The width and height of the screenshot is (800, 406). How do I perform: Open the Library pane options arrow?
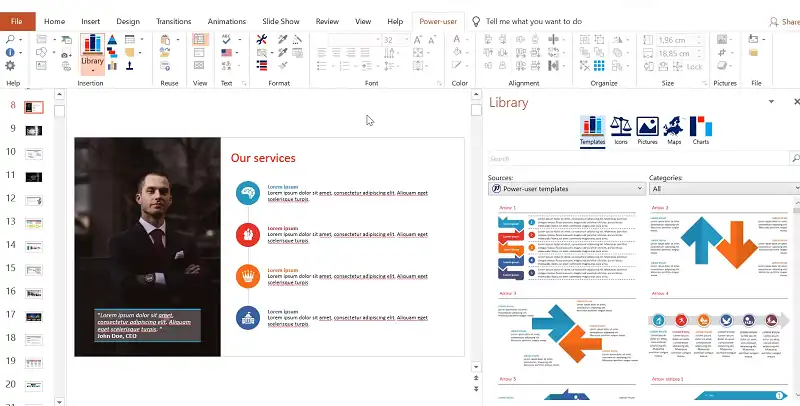(x=769, y=102)
